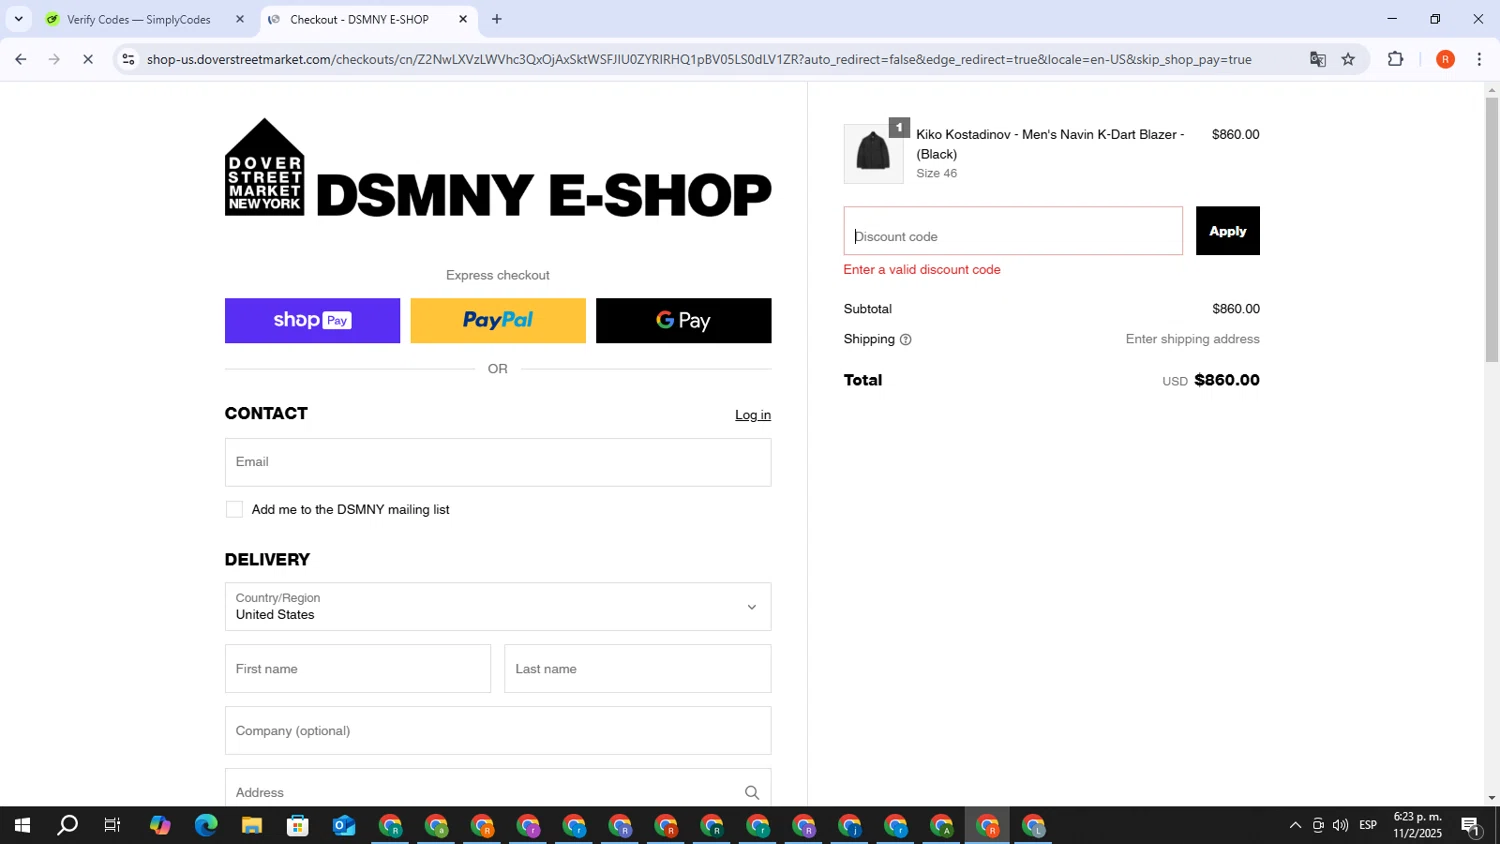Close the Checkout - DSMNY E-SHOP tab

coord(463,19)
